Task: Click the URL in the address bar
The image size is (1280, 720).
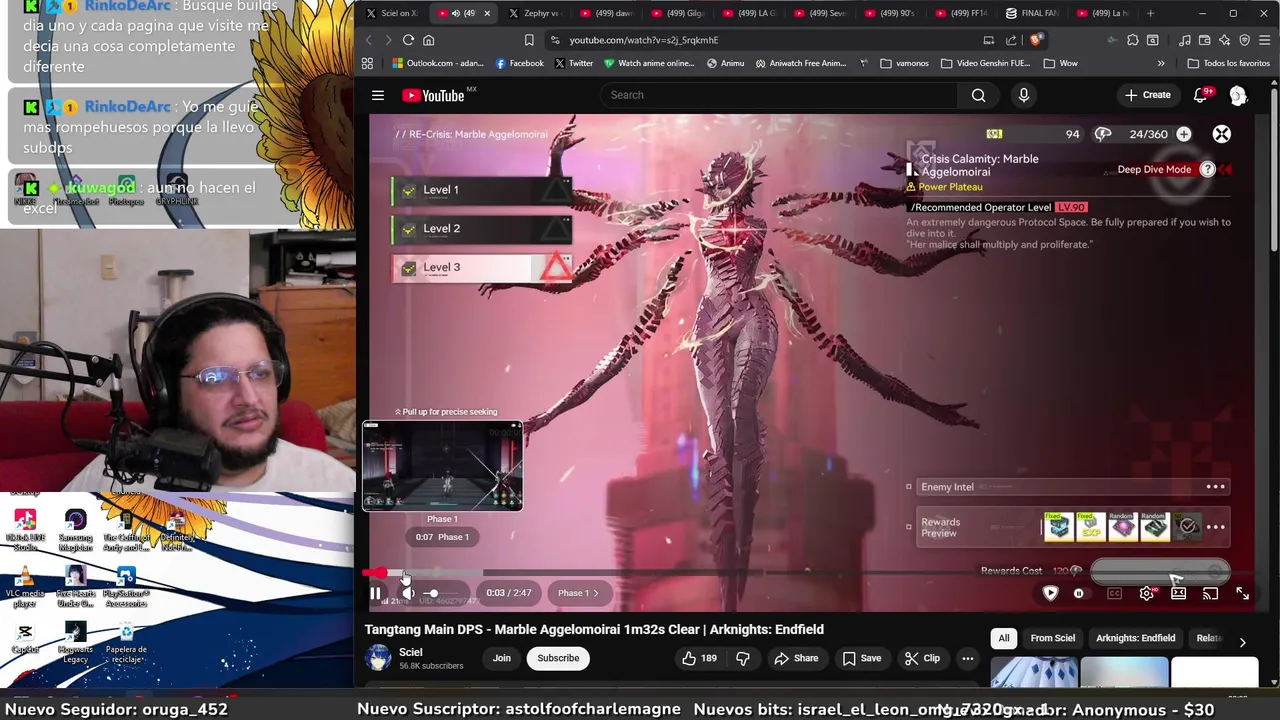Action: 644,40
